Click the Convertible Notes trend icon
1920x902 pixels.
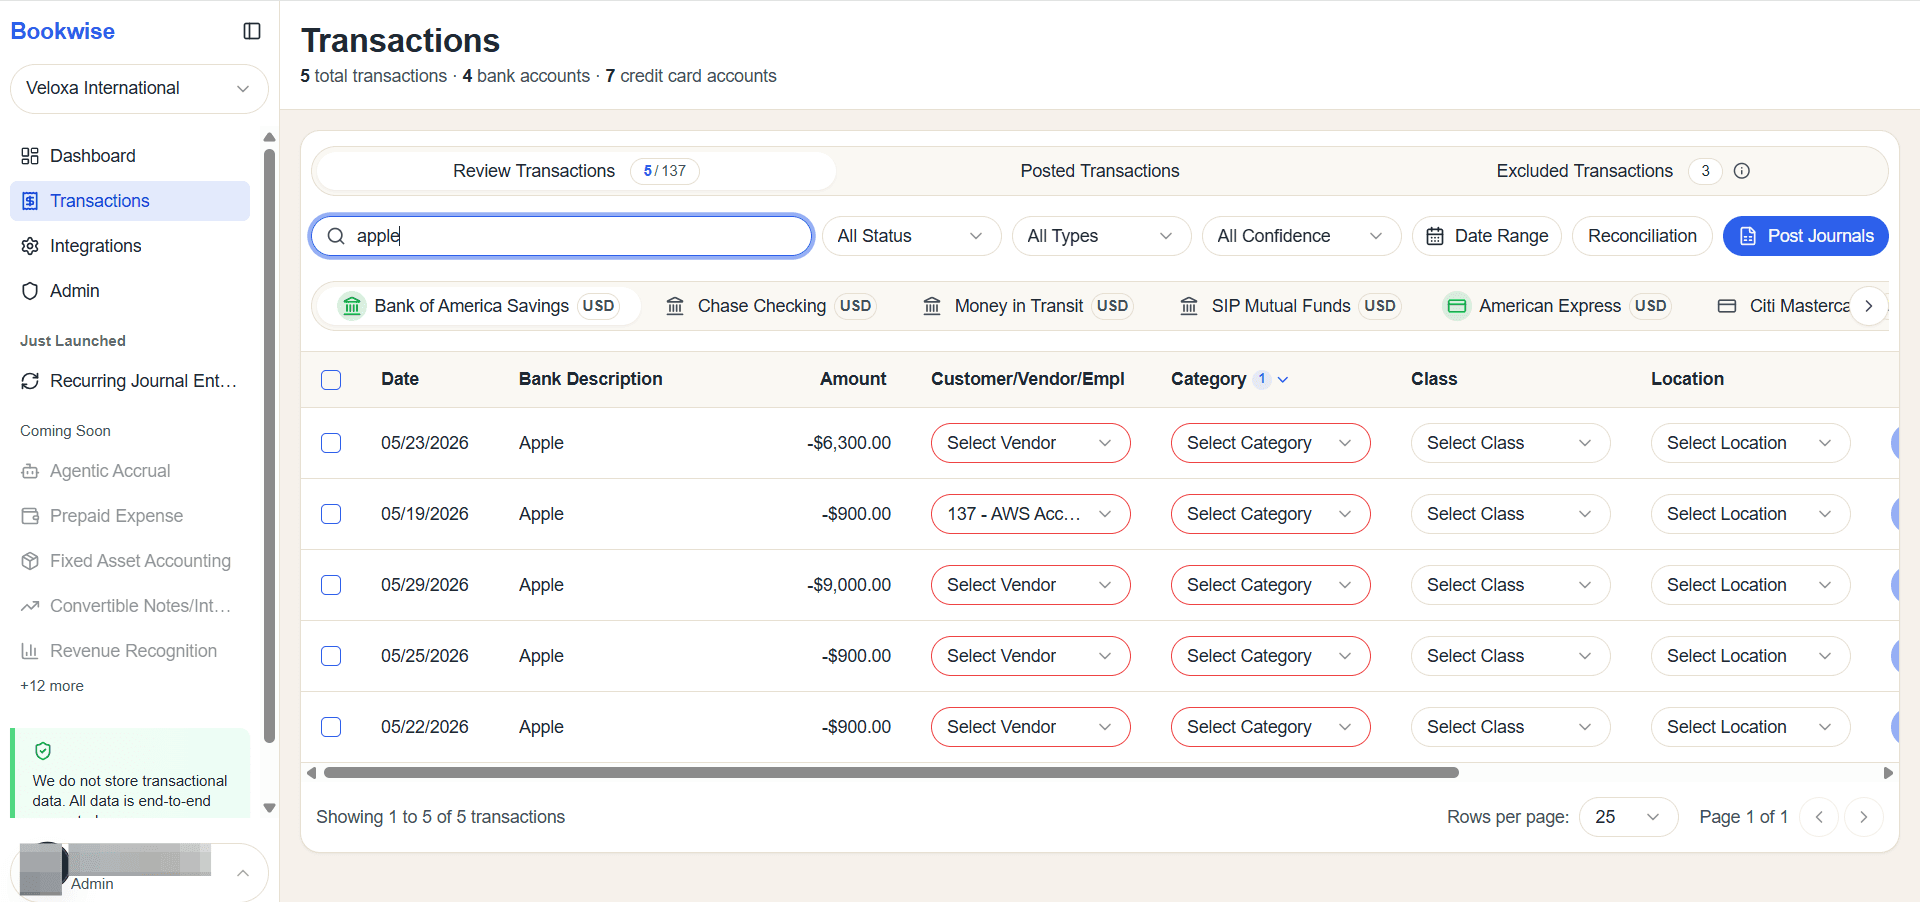[30, 606]
